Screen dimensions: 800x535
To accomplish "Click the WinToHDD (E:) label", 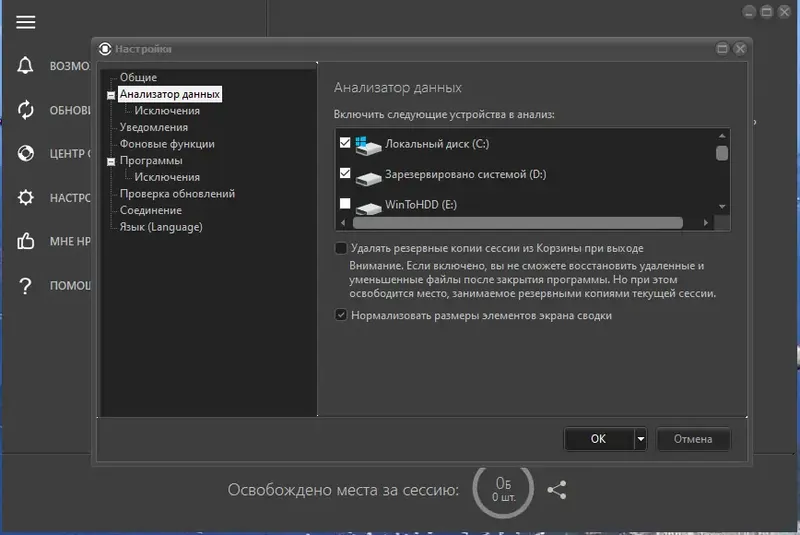I will (421, 205).
